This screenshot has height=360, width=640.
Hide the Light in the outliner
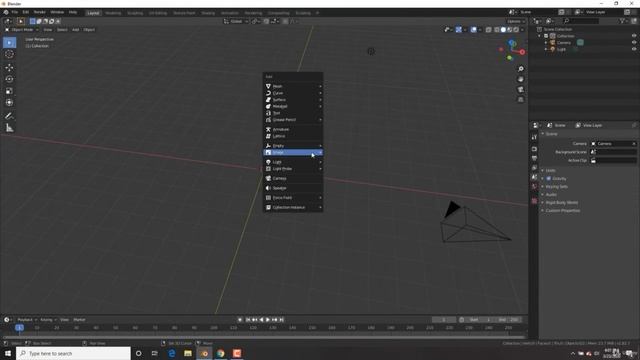pos(634,49)
